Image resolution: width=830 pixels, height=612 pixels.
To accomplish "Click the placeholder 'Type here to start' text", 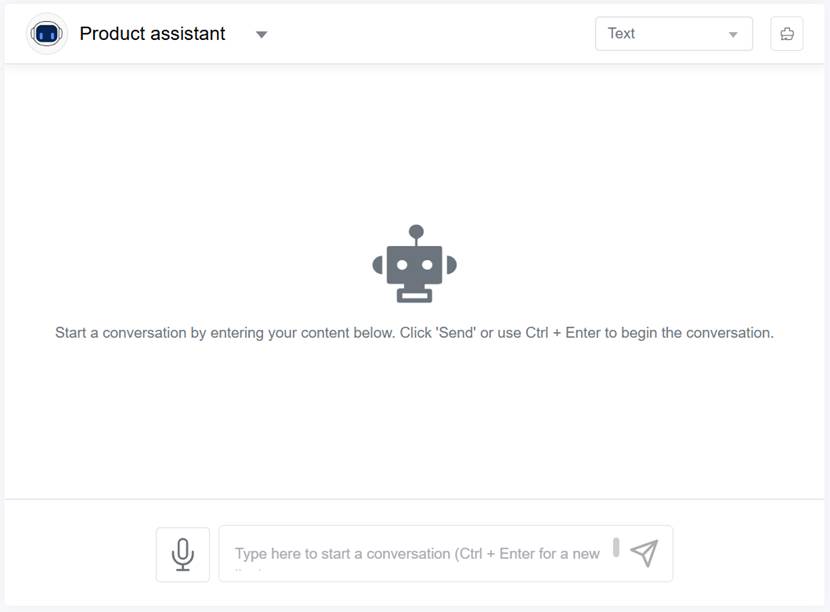I will 417,553.
